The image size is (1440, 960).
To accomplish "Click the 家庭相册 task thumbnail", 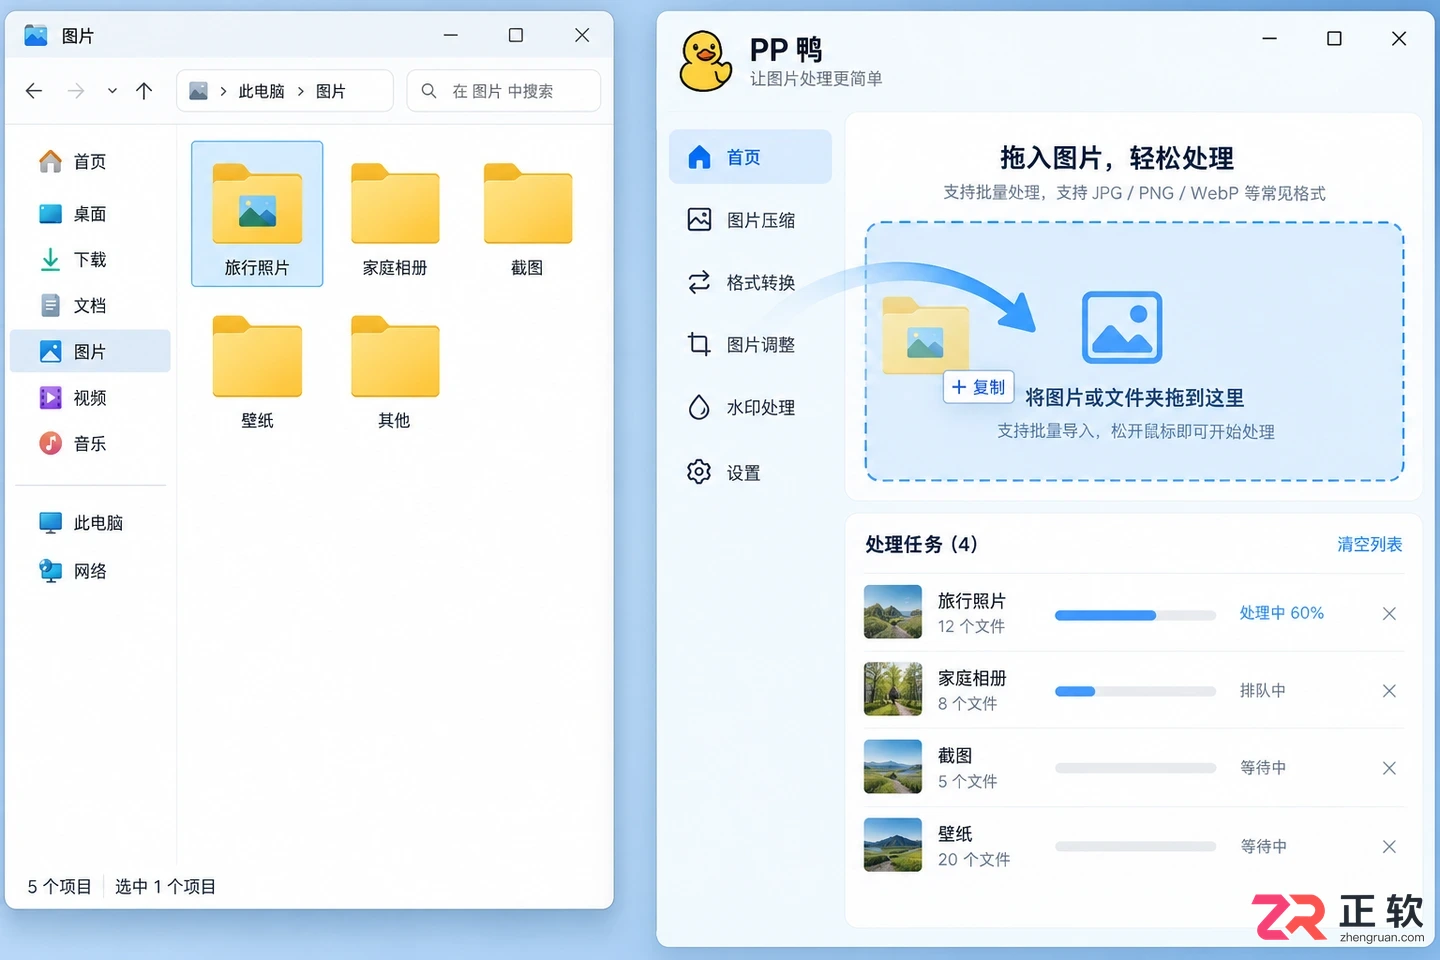I will pyautogui.click(x=893, y=689).
